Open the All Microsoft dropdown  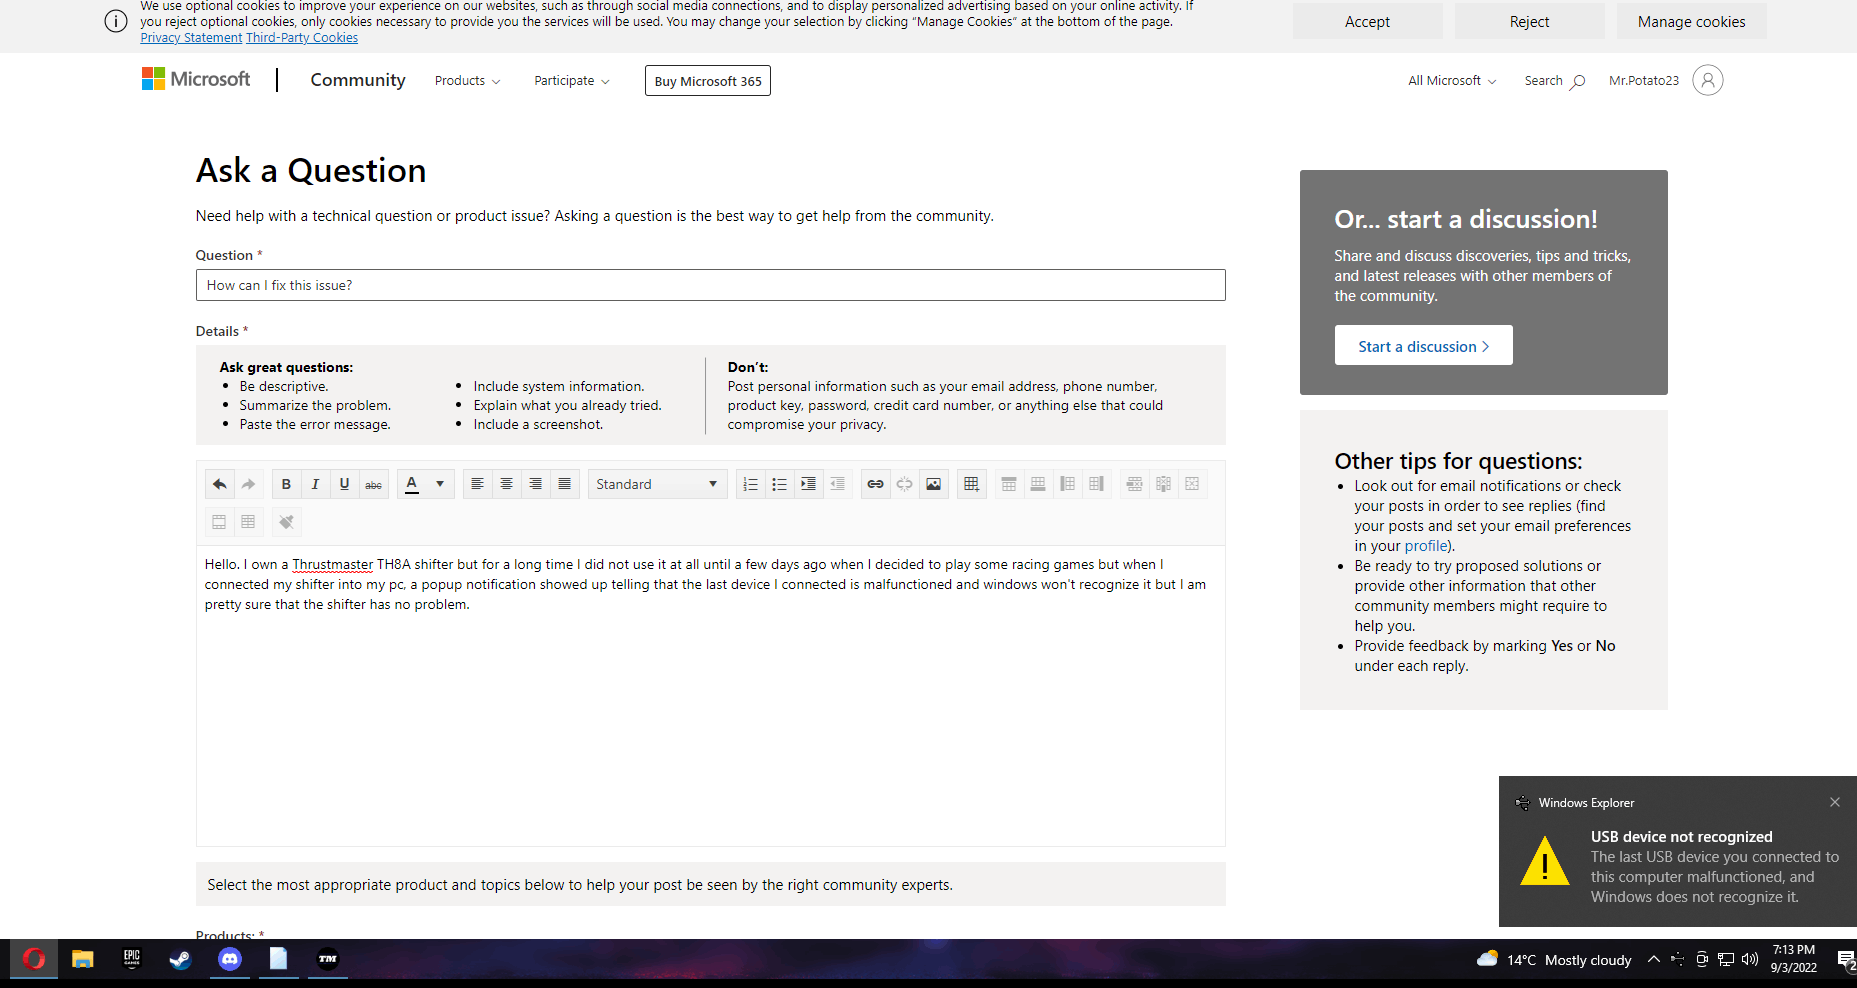1452,81
